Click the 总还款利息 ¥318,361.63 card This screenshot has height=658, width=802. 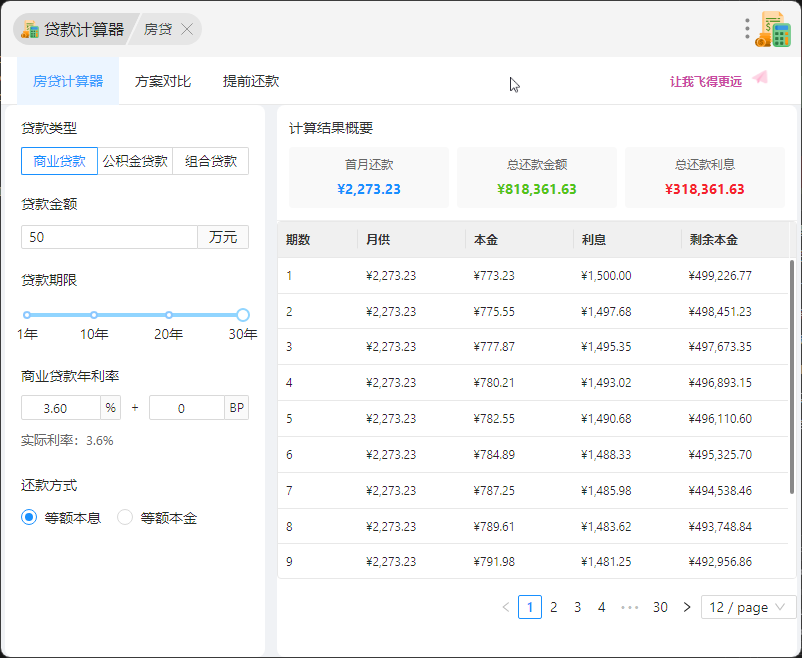tap(705, 178)
